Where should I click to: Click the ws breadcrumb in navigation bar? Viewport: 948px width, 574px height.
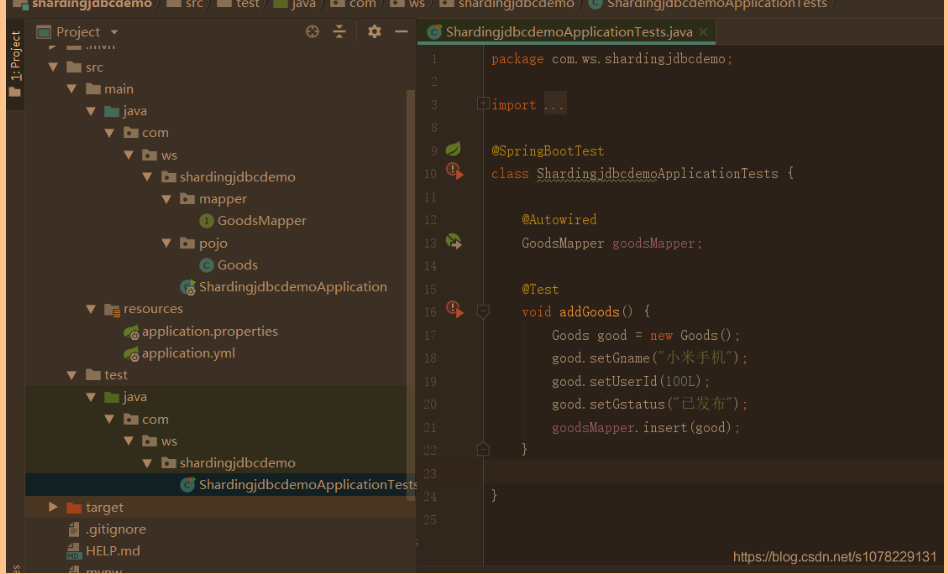[417, 4]
